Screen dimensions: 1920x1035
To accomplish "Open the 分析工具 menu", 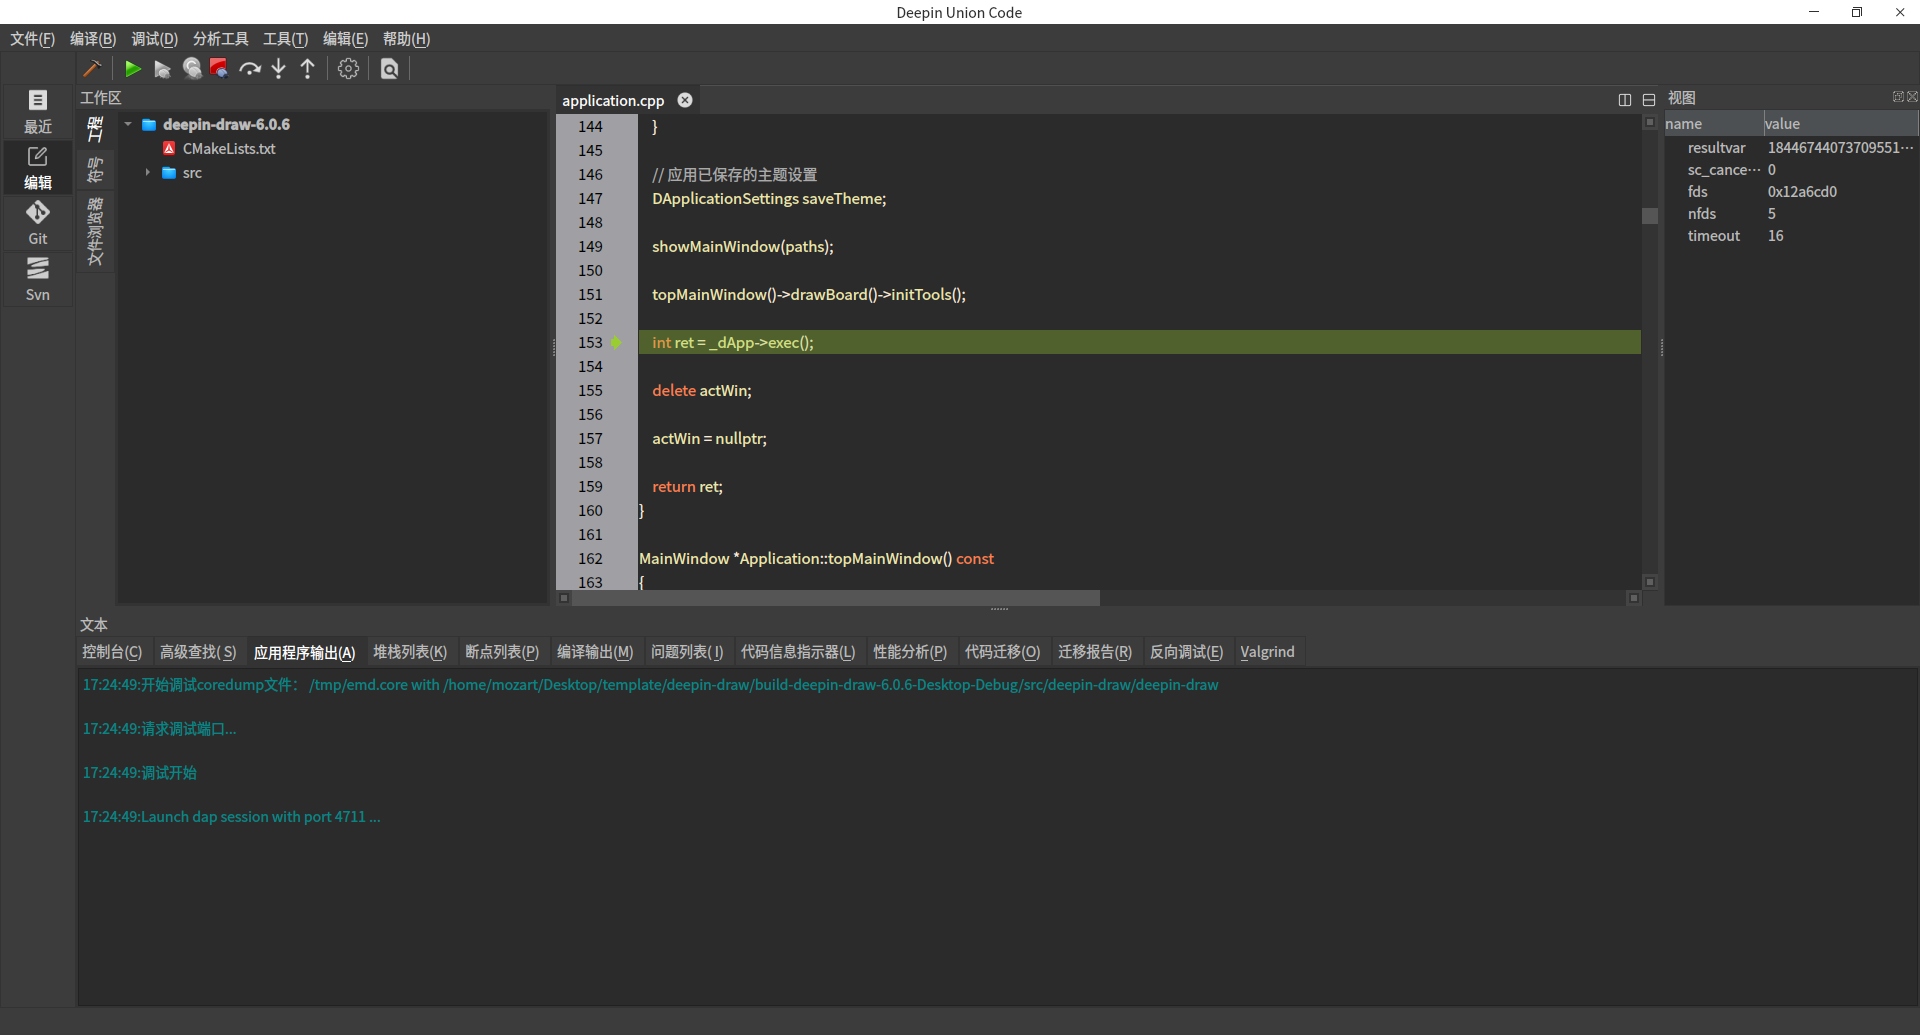I will (x=221, y=39).
